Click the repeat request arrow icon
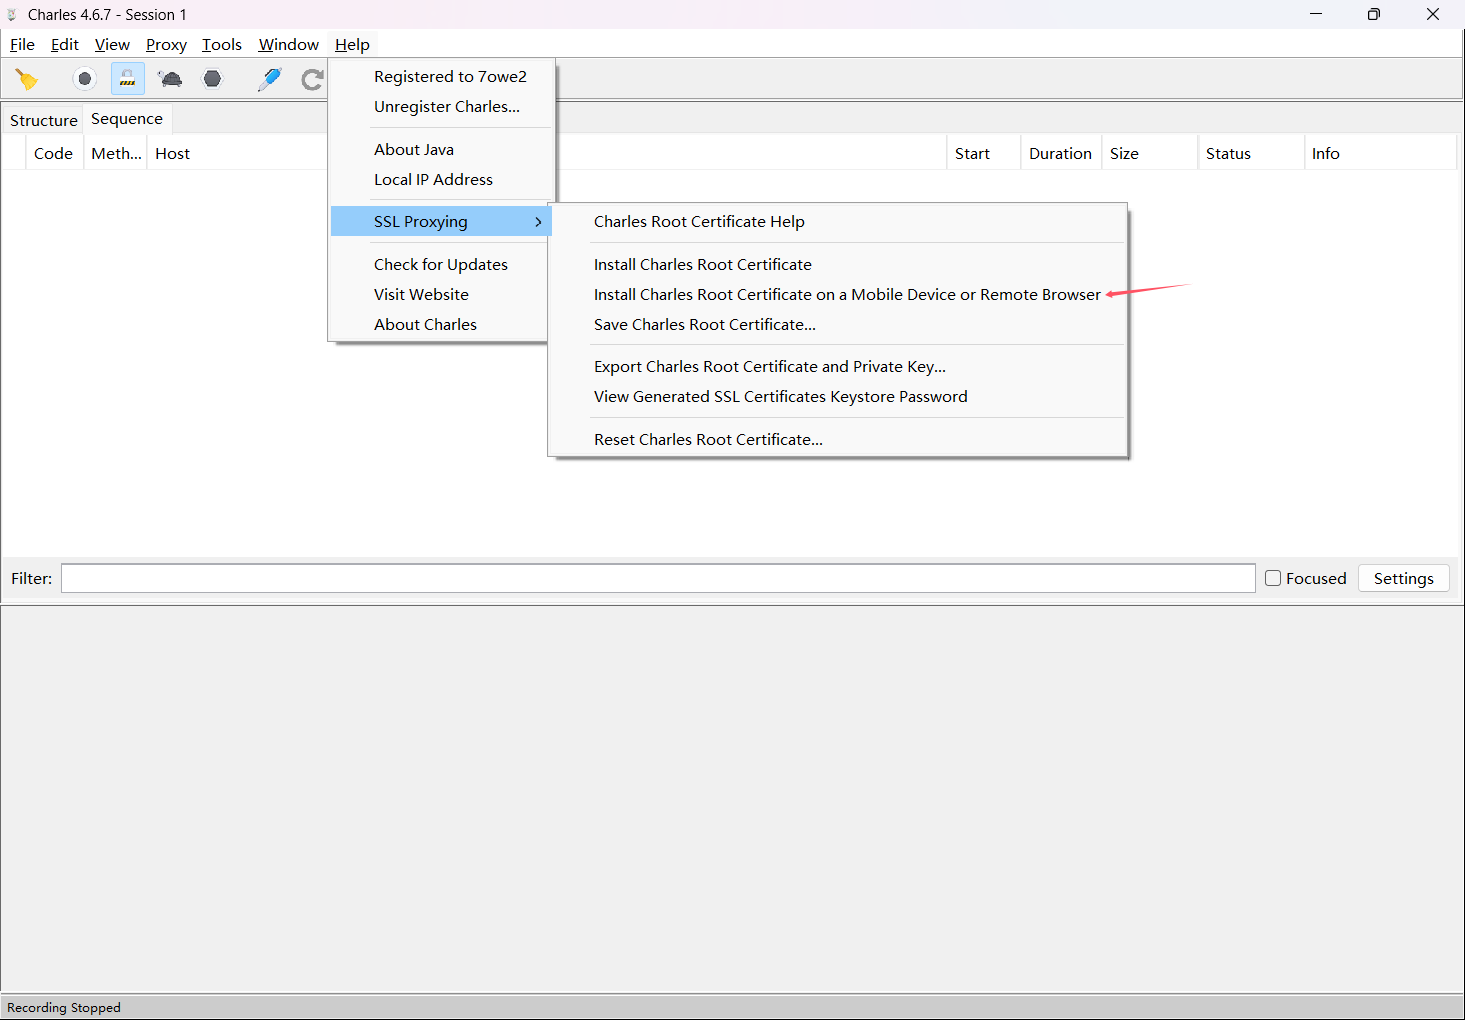1465x1020 pixels. [x=312, y=79]
